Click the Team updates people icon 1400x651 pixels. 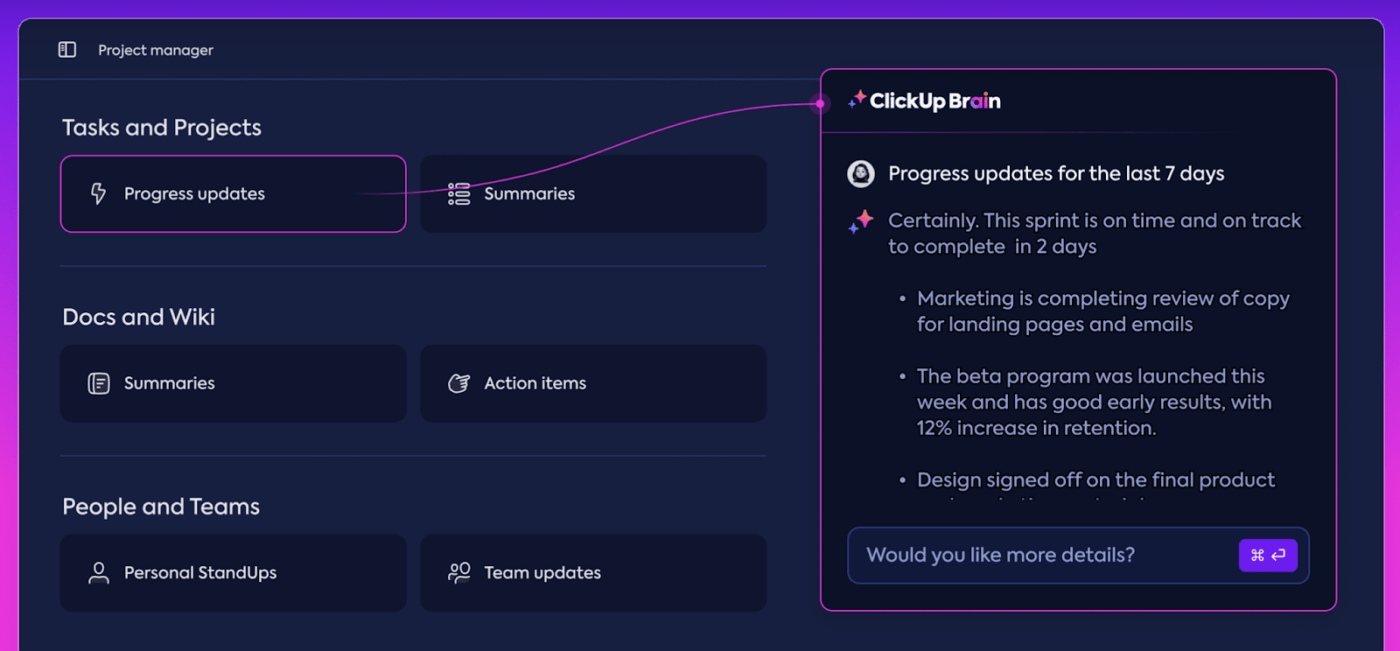(459, 573)
